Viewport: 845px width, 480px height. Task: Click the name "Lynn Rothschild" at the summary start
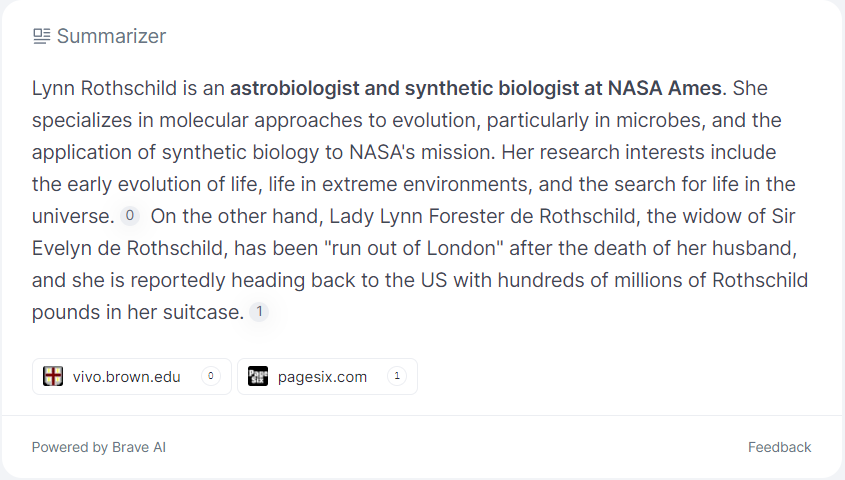(105, 88)
